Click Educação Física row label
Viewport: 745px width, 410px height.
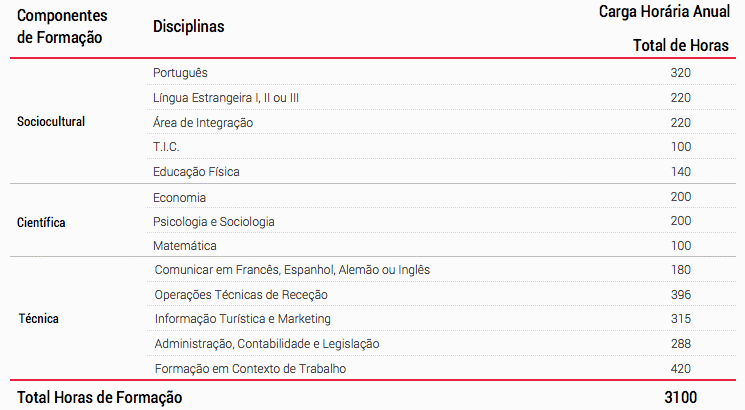196,172
